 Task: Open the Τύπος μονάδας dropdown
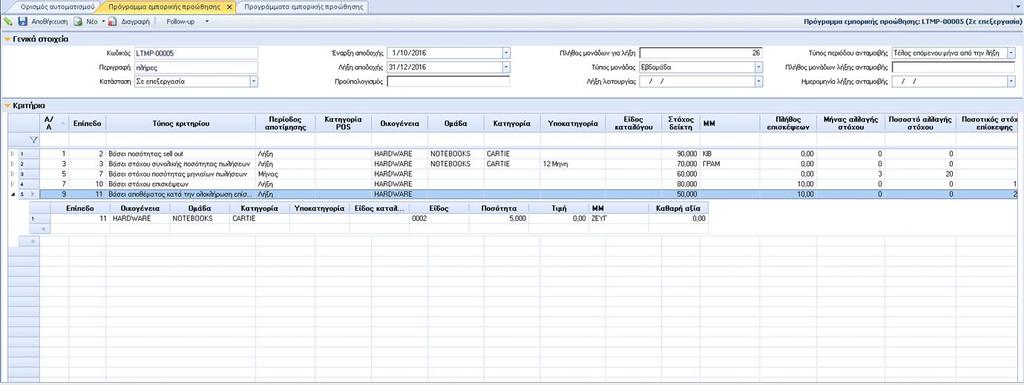pyautogui.click(x=758, y=67)
